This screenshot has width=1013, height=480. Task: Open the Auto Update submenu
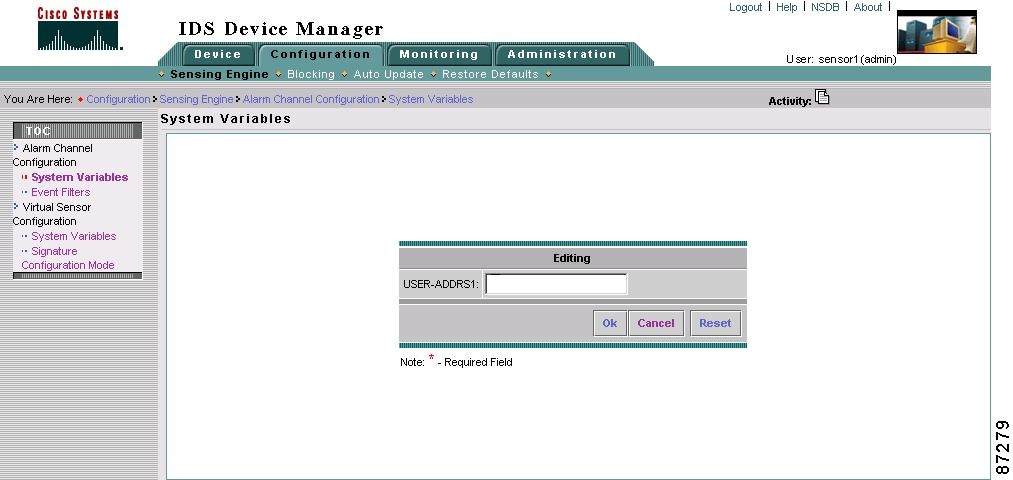coord(388,74)
